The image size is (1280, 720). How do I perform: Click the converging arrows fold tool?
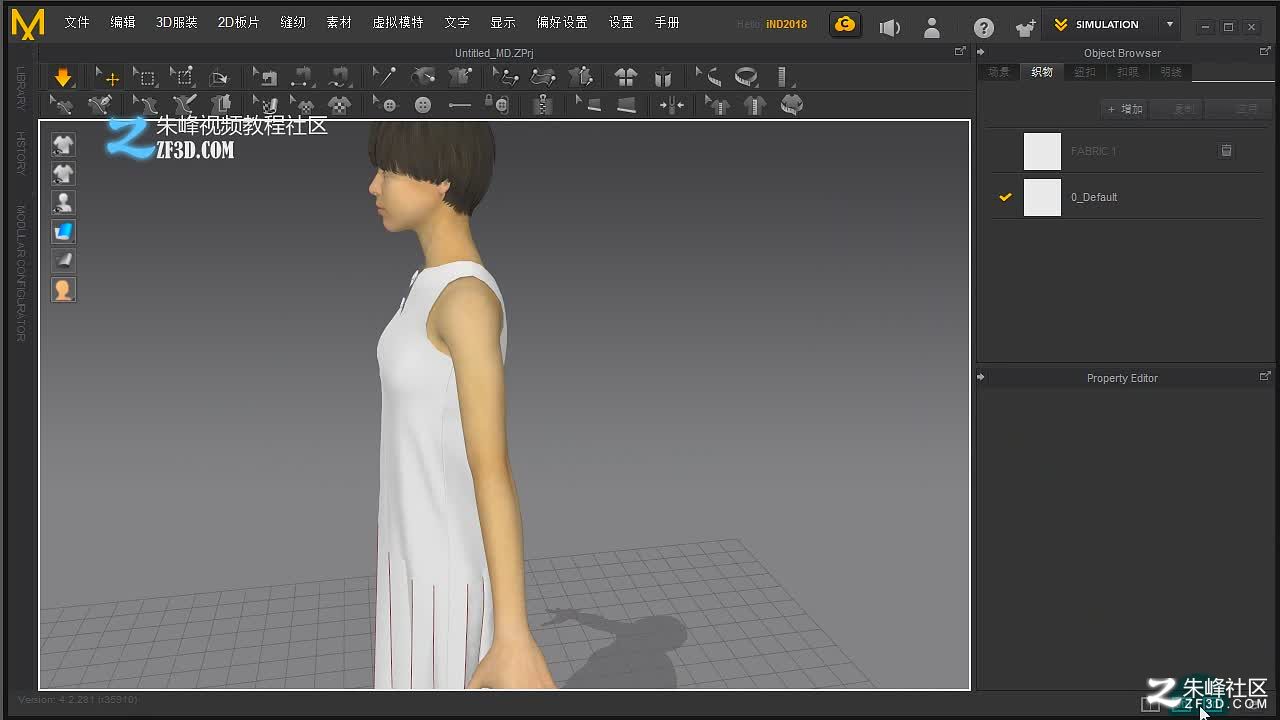(x=672, y=105)
